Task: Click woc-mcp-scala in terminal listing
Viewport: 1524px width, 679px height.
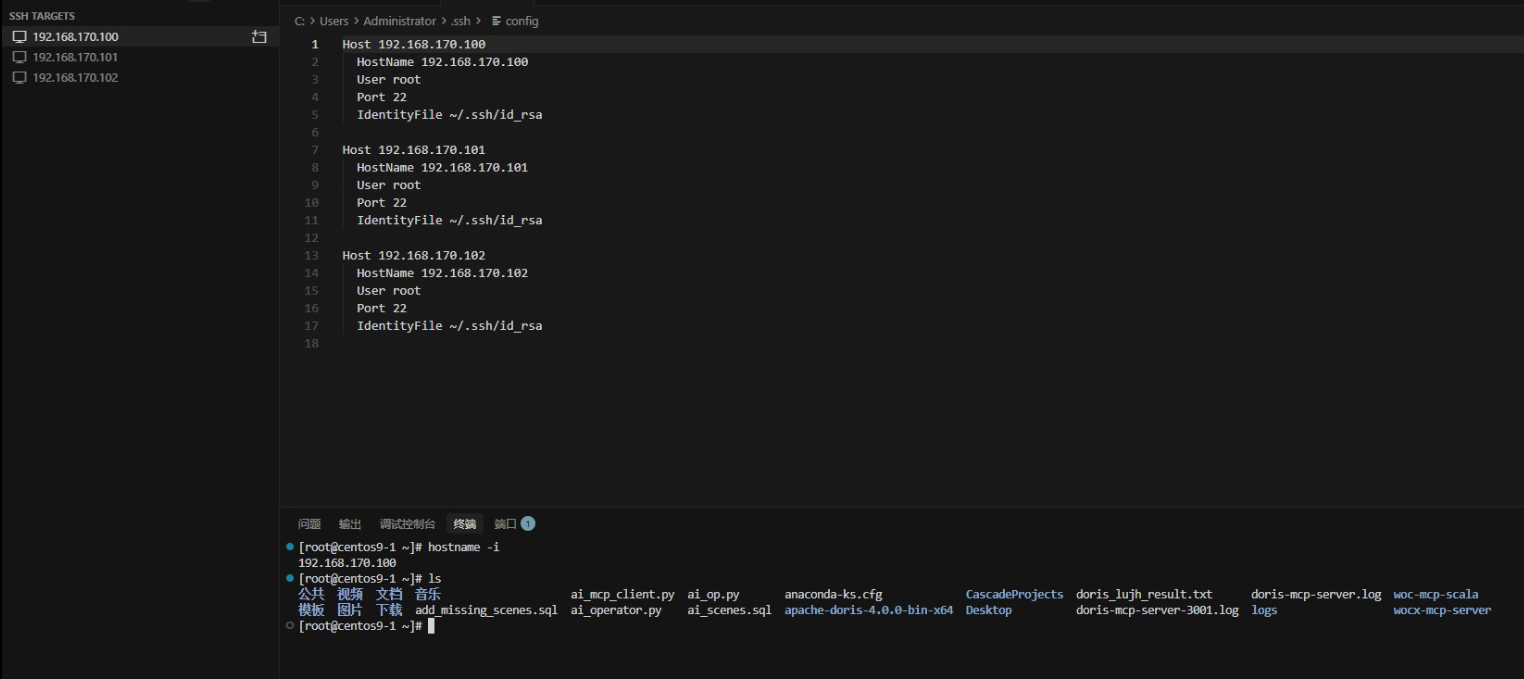Action: point(1435,594)
